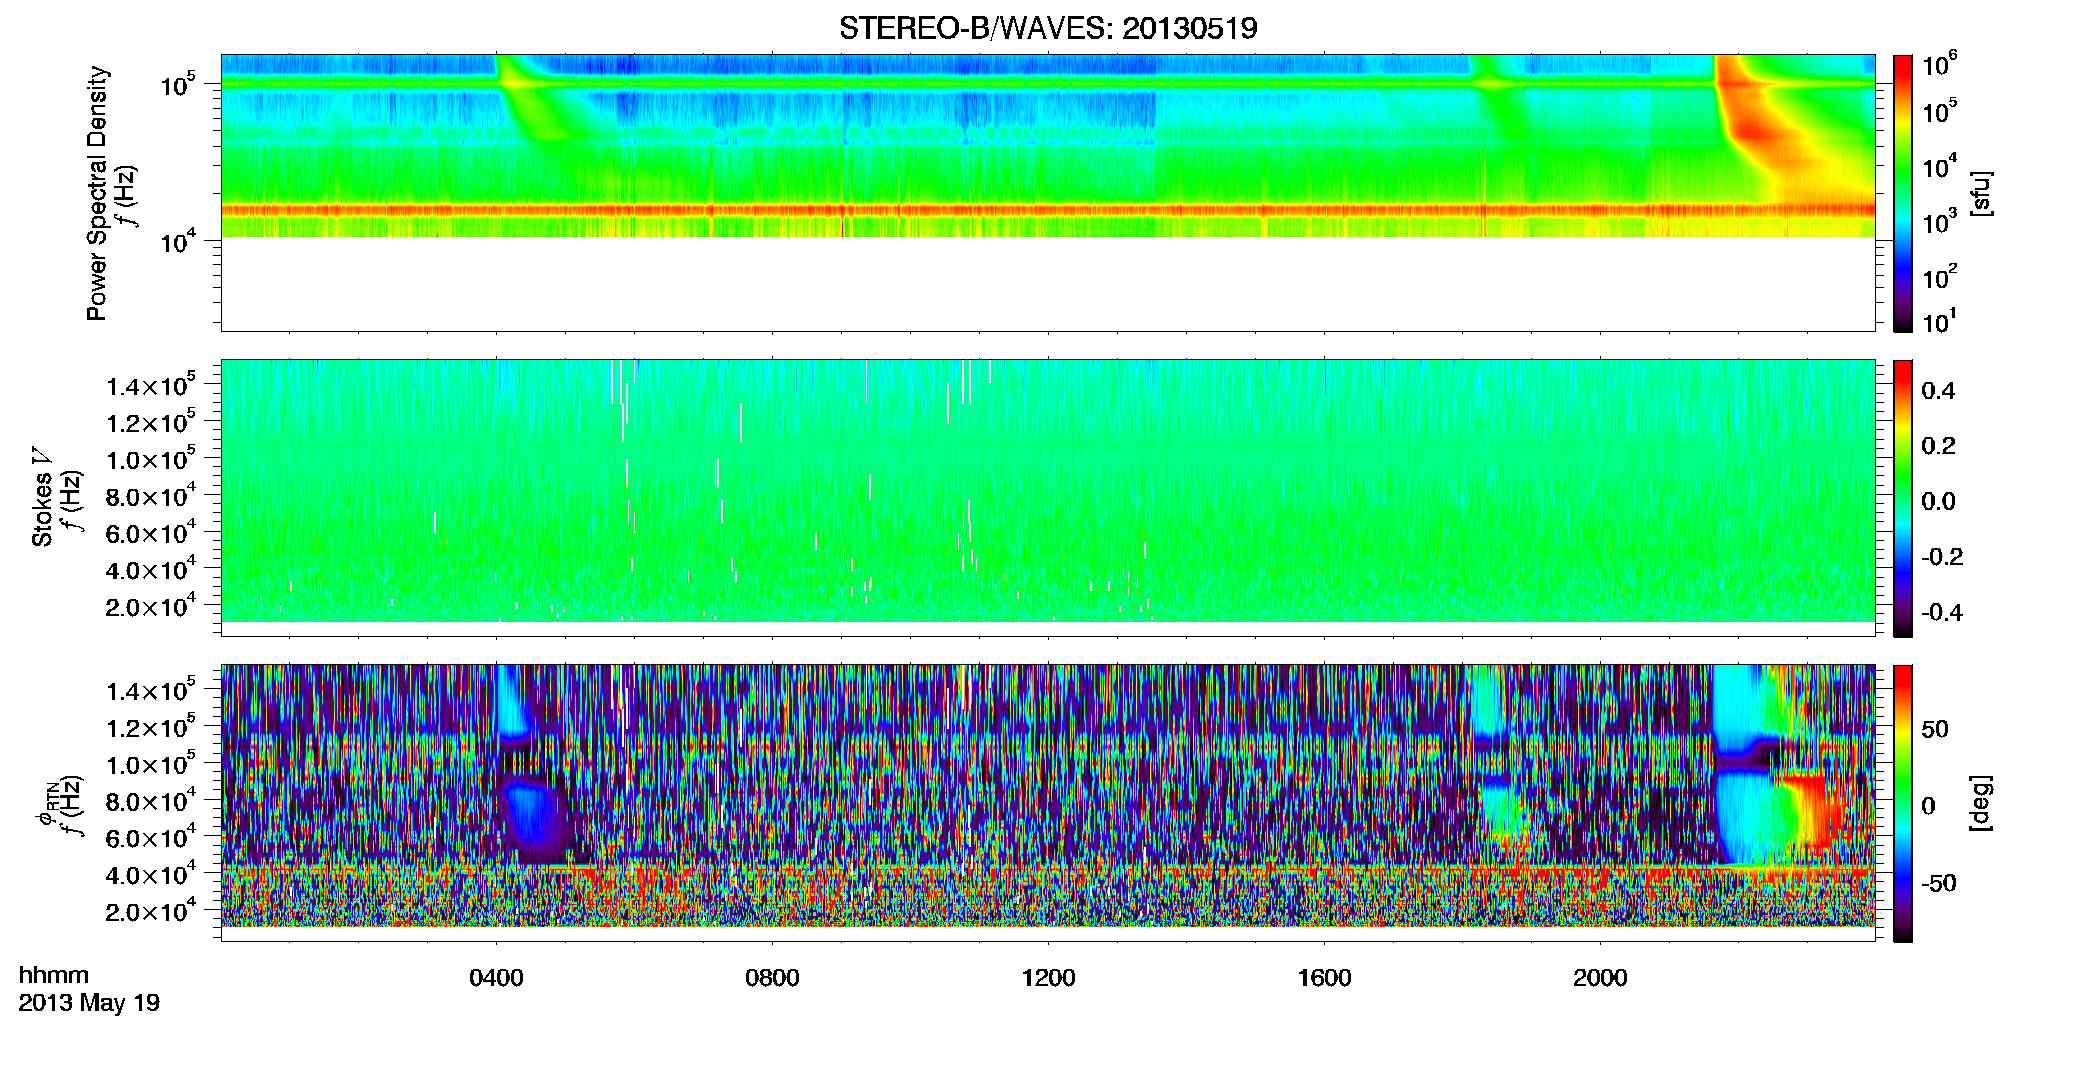The image size is (2096, 1080).
Task: Click the empty white area below top spectrogram
Action: (x=1048, y=283)
